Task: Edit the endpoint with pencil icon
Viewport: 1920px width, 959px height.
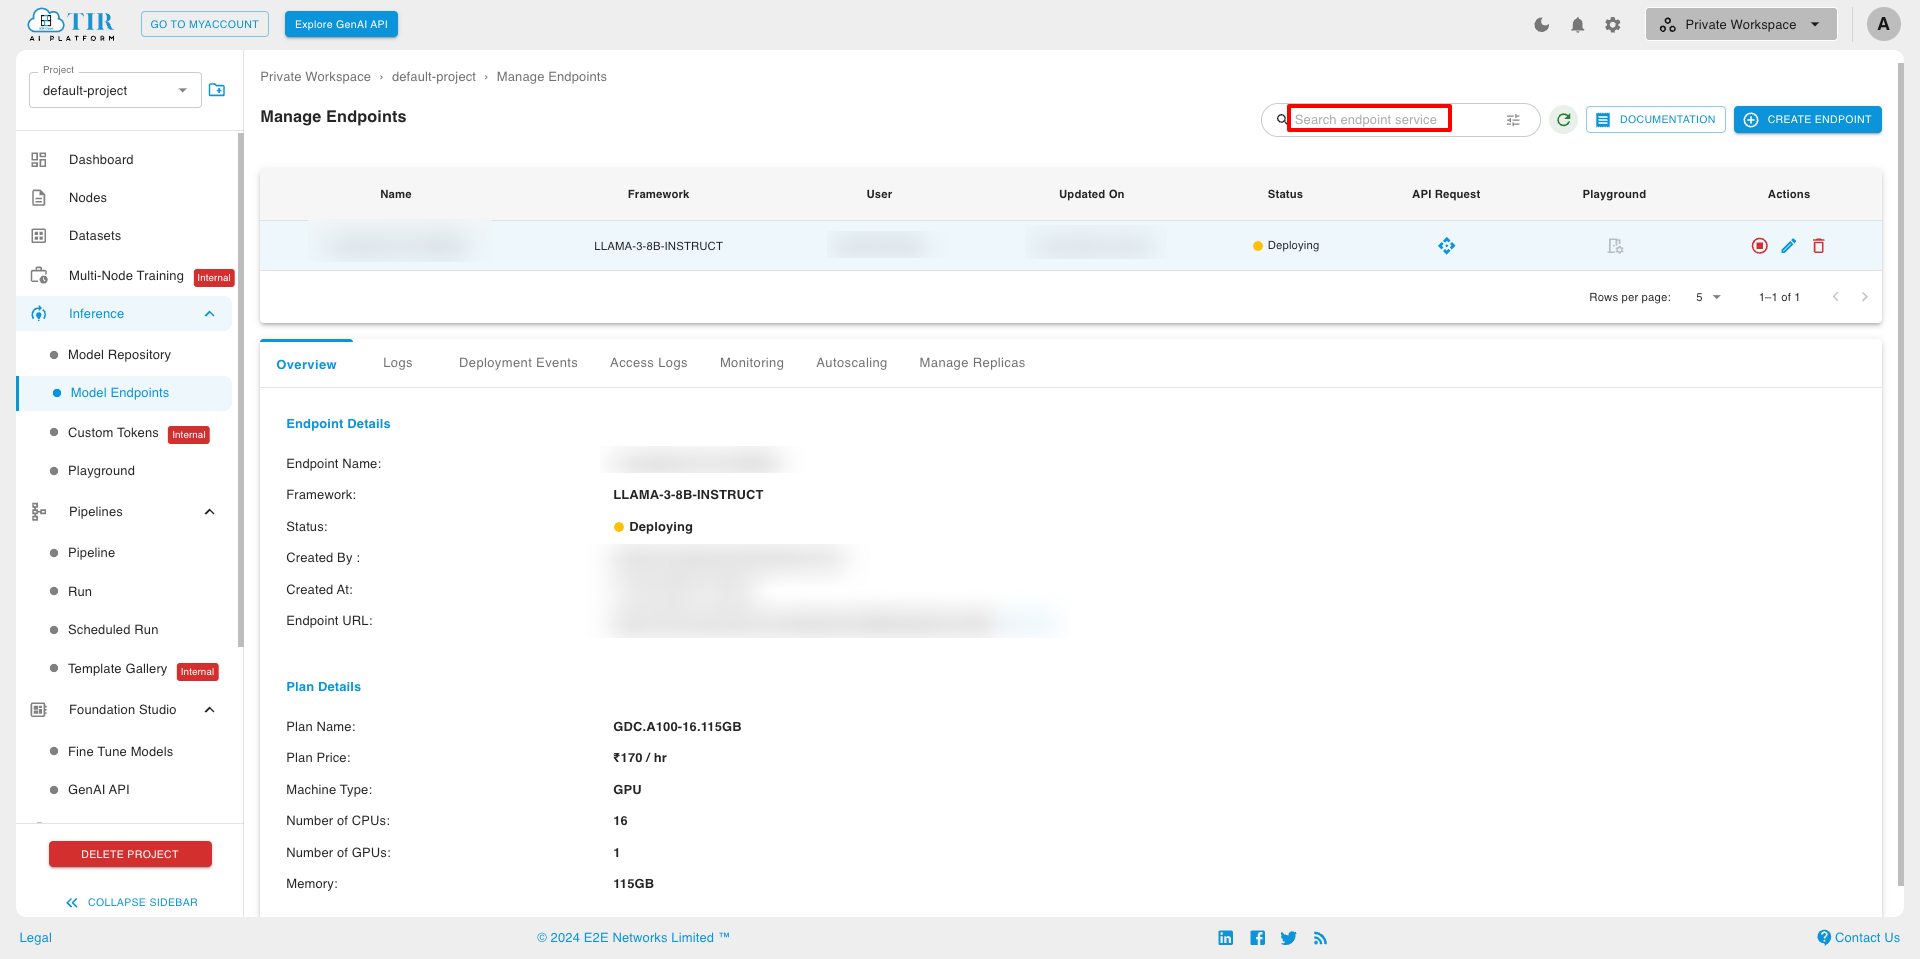Action: (1789, 246)
